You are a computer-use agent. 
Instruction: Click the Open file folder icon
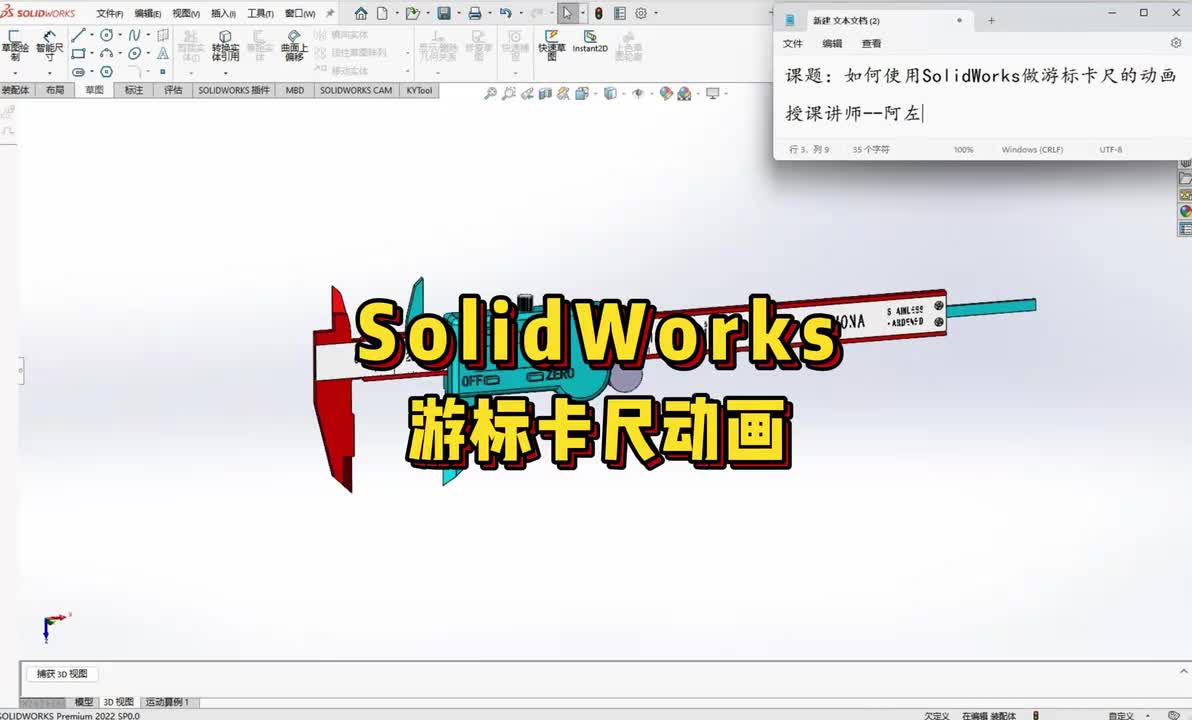tap(412, 13)
